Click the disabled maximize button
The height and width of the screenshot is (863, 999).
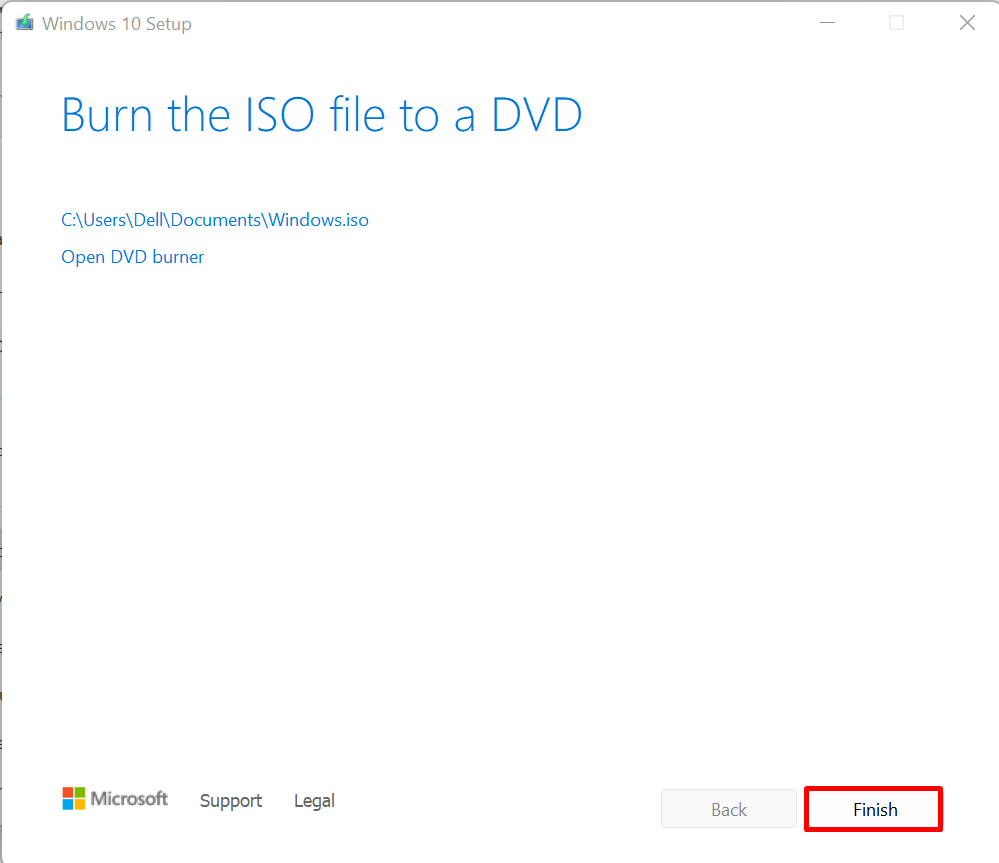(x=896, y=23)
